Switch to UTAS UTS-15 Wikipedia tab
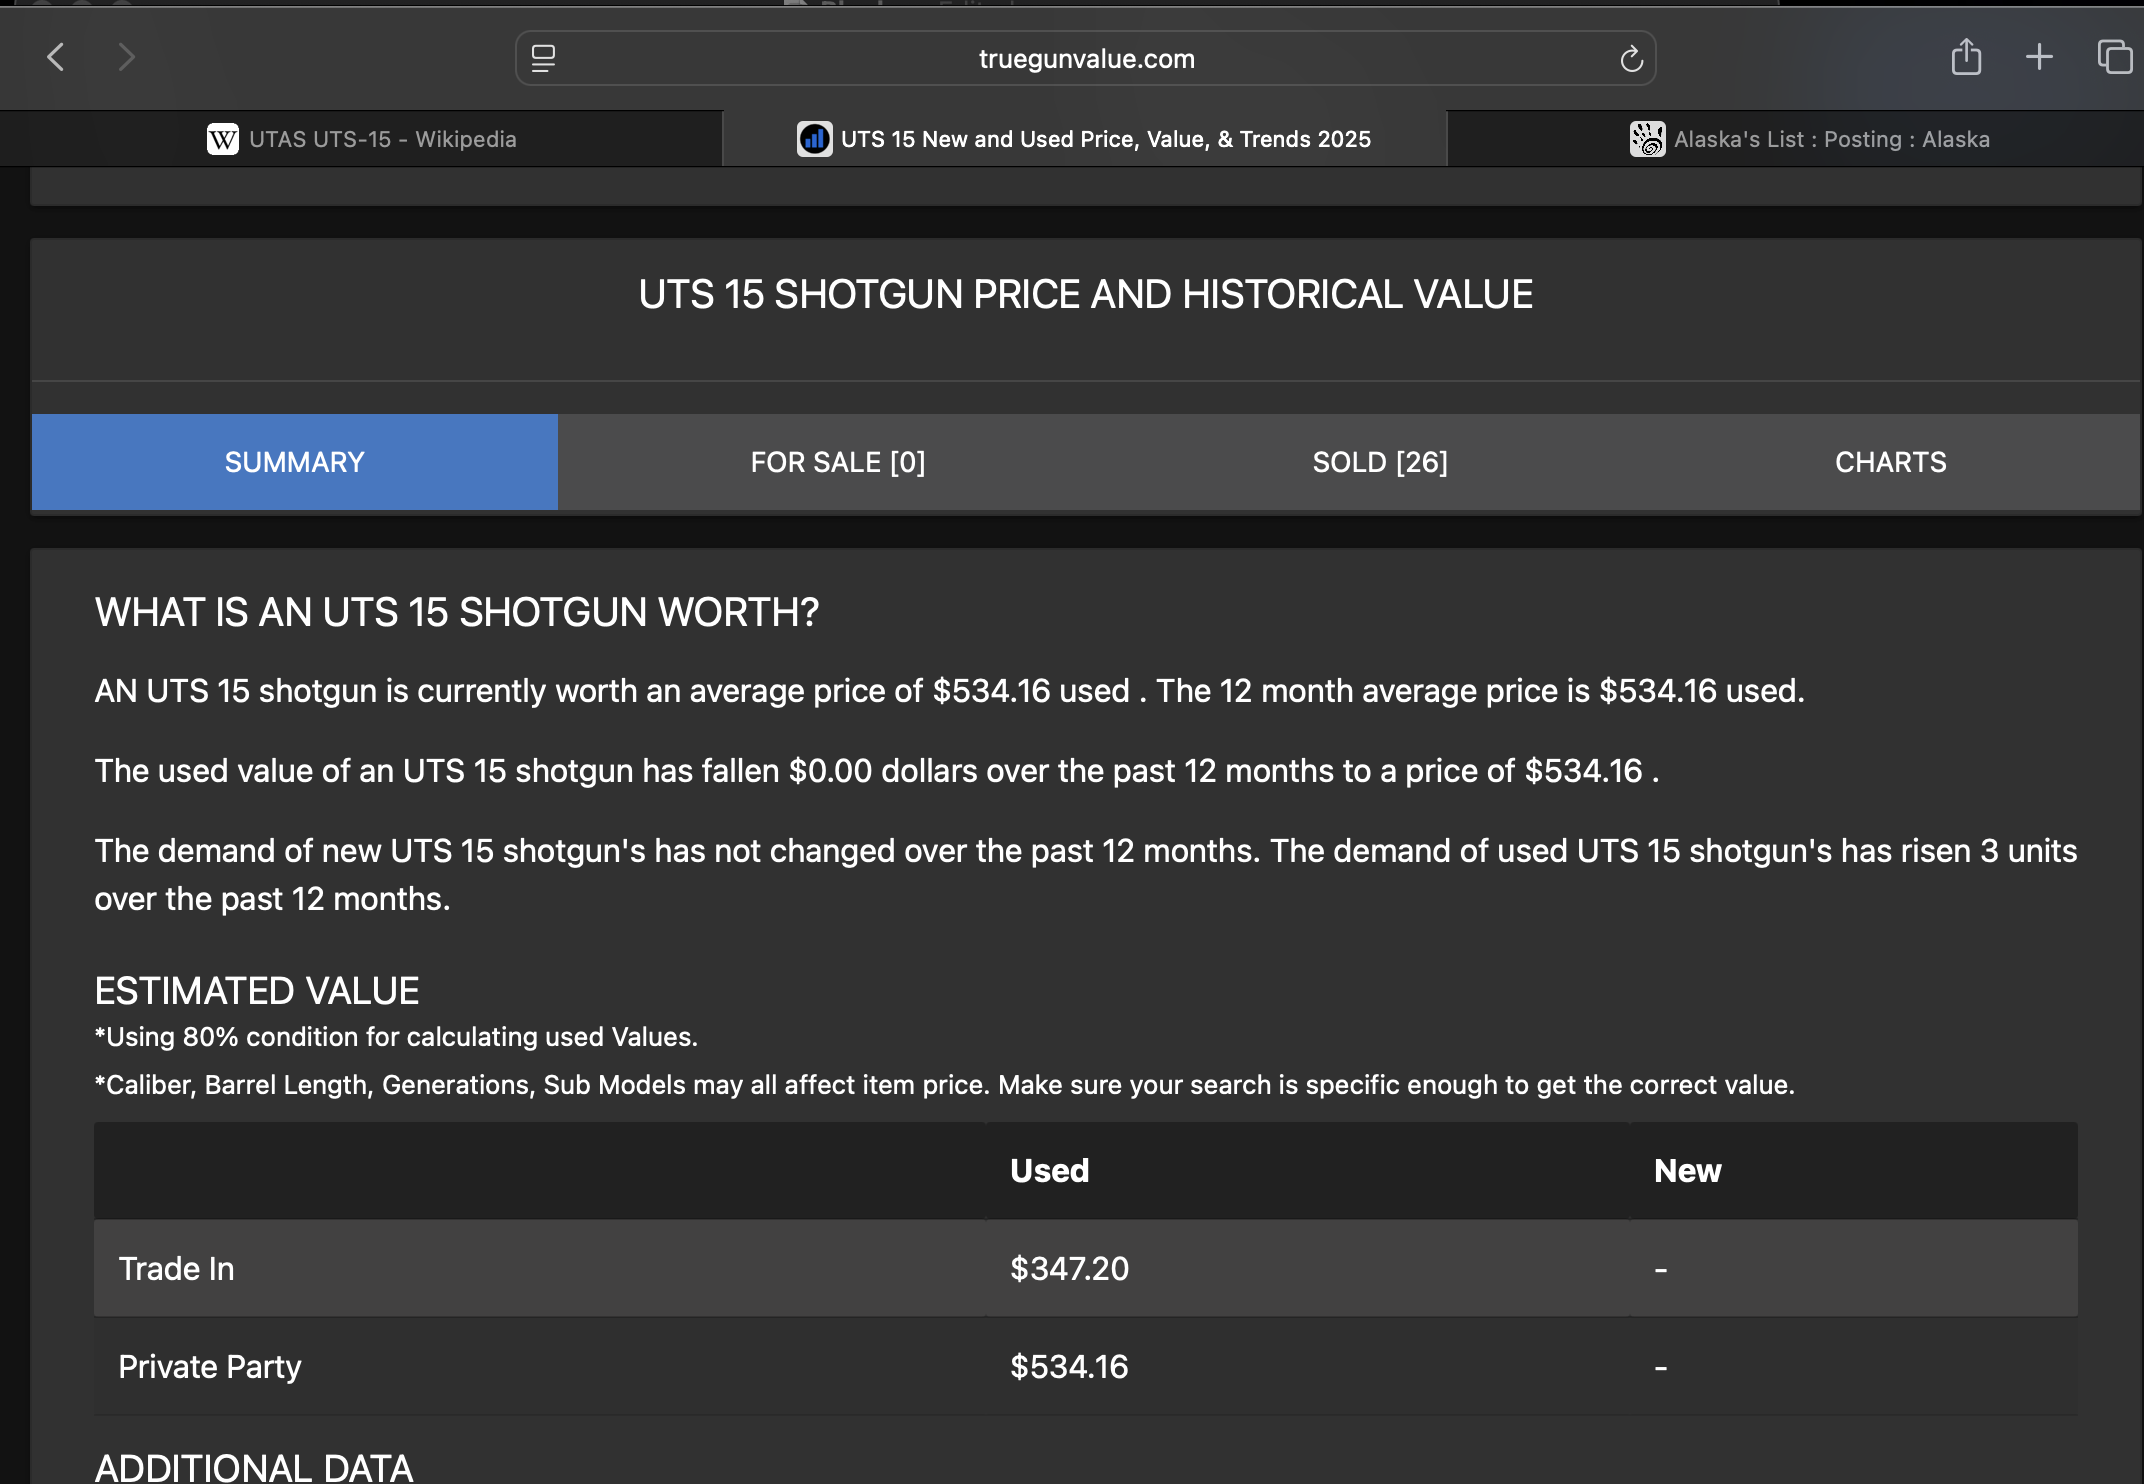2144x1484 pixels. coord(361,139)
